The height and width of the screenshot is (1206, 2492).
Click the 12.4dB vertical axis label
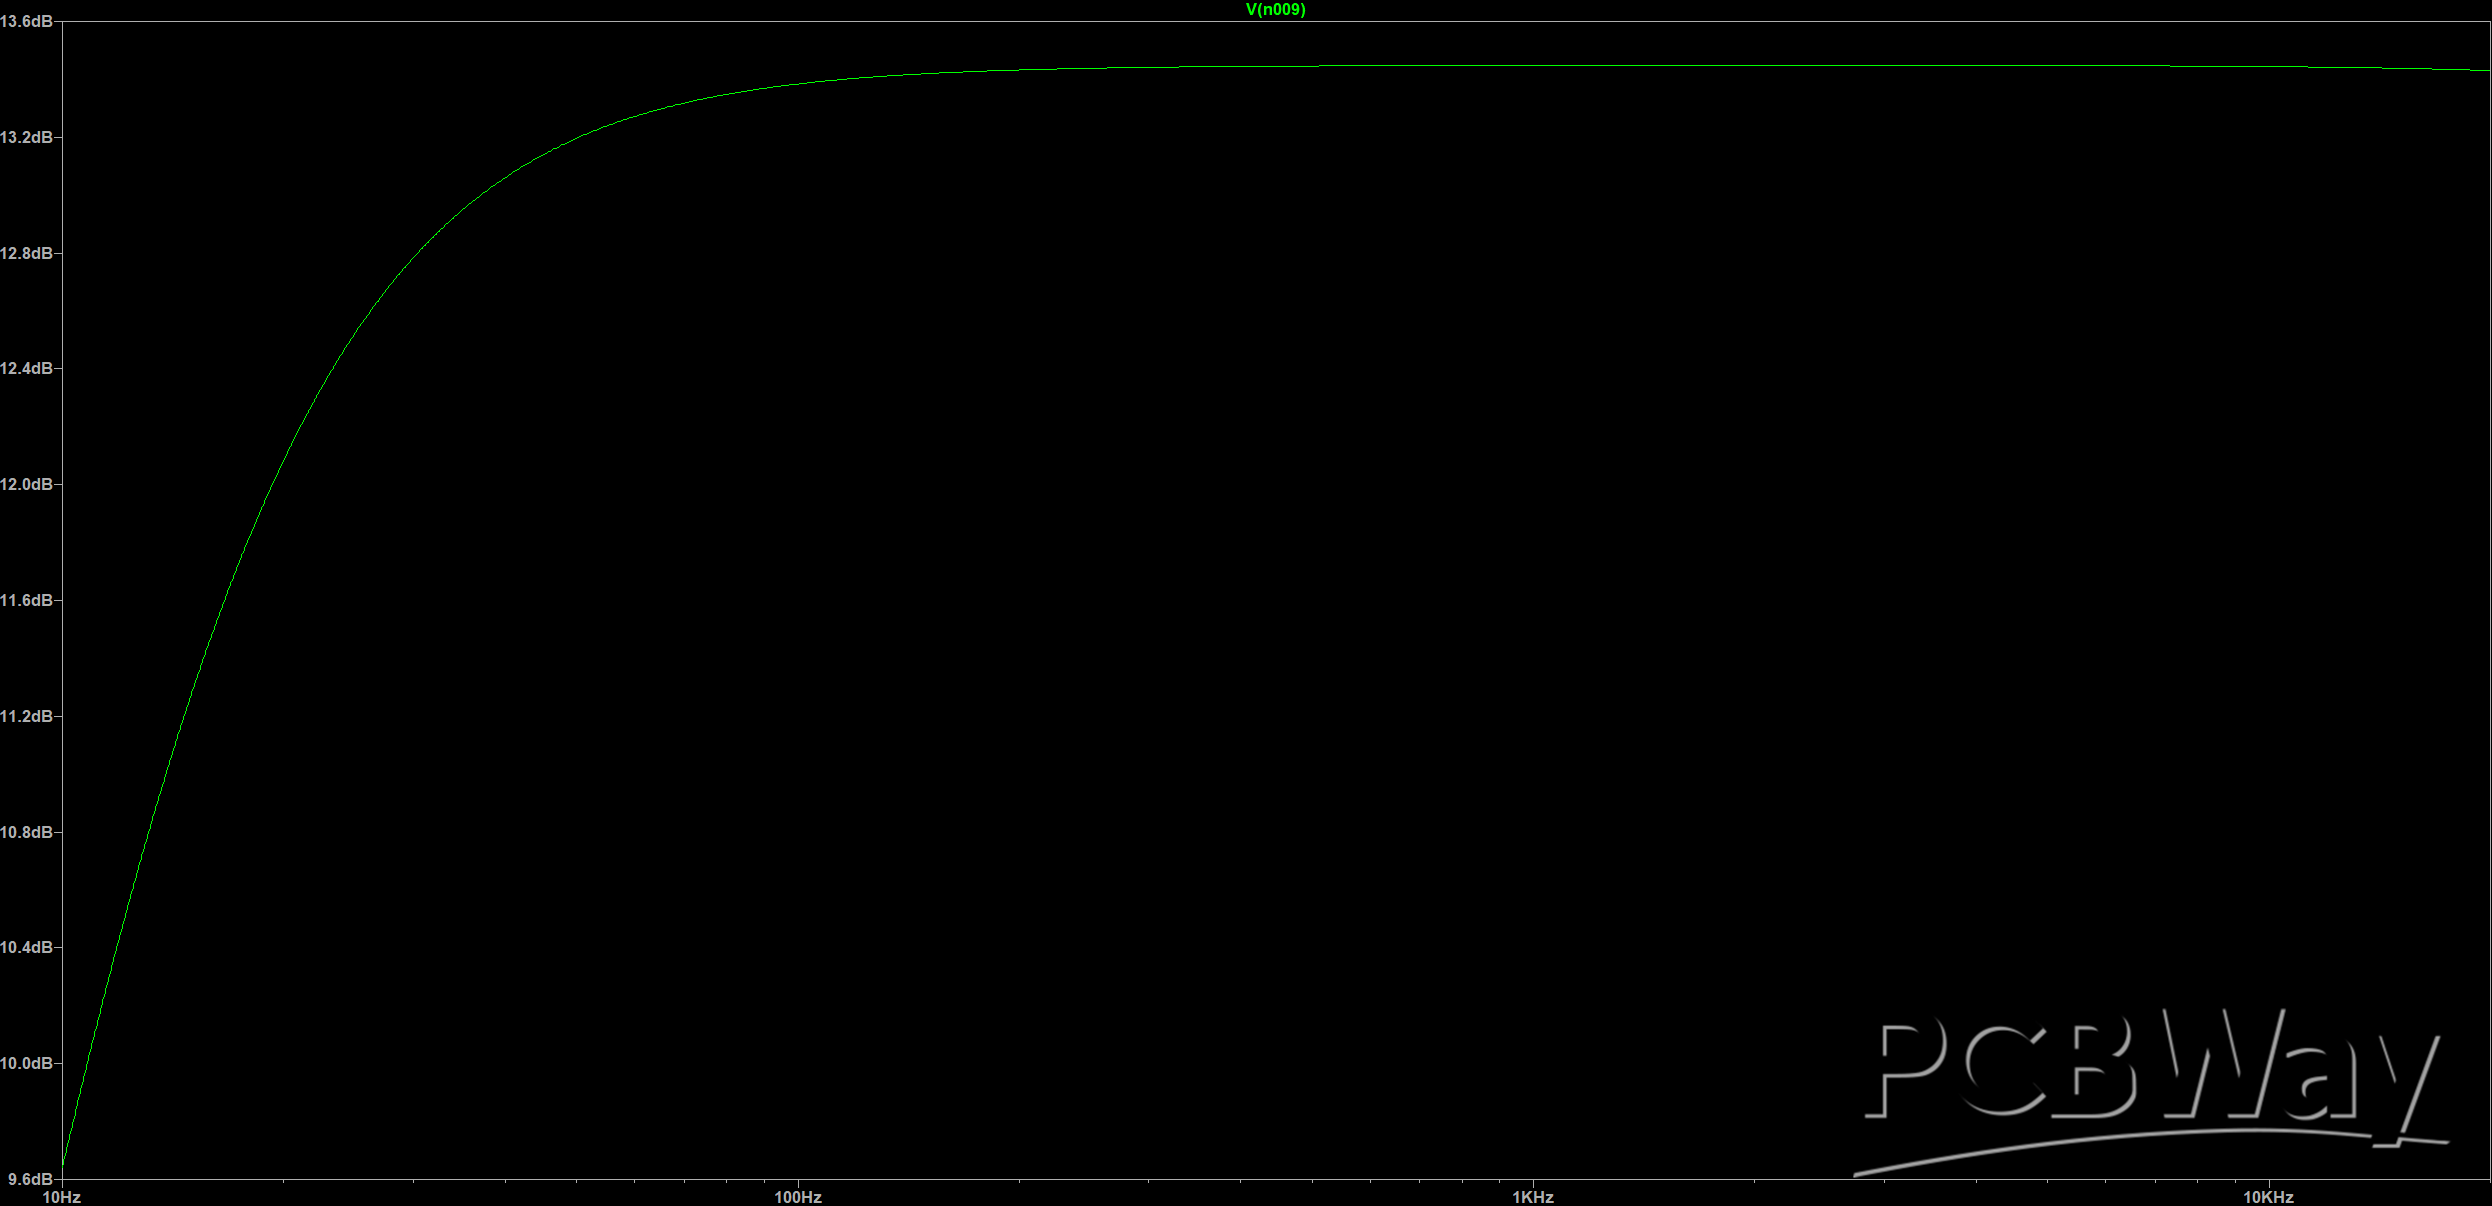pyautogui.click(x=26, y=368)
